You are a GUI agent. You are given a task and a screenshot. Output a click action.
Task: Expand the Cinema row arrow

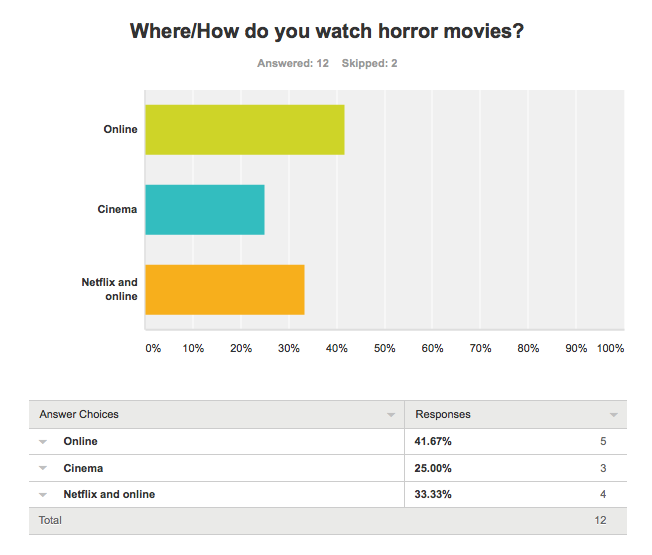(x=43, y=469)
